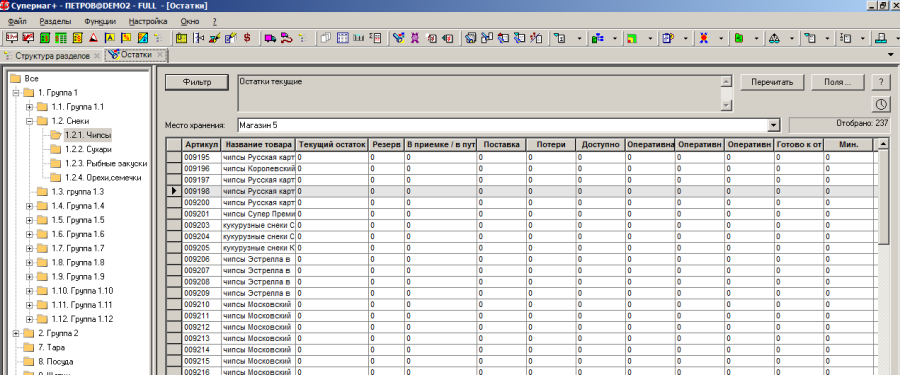Expand the 1.10. Группа 1.10 node
Screen dimensions: 900x375
coord(29,291)
